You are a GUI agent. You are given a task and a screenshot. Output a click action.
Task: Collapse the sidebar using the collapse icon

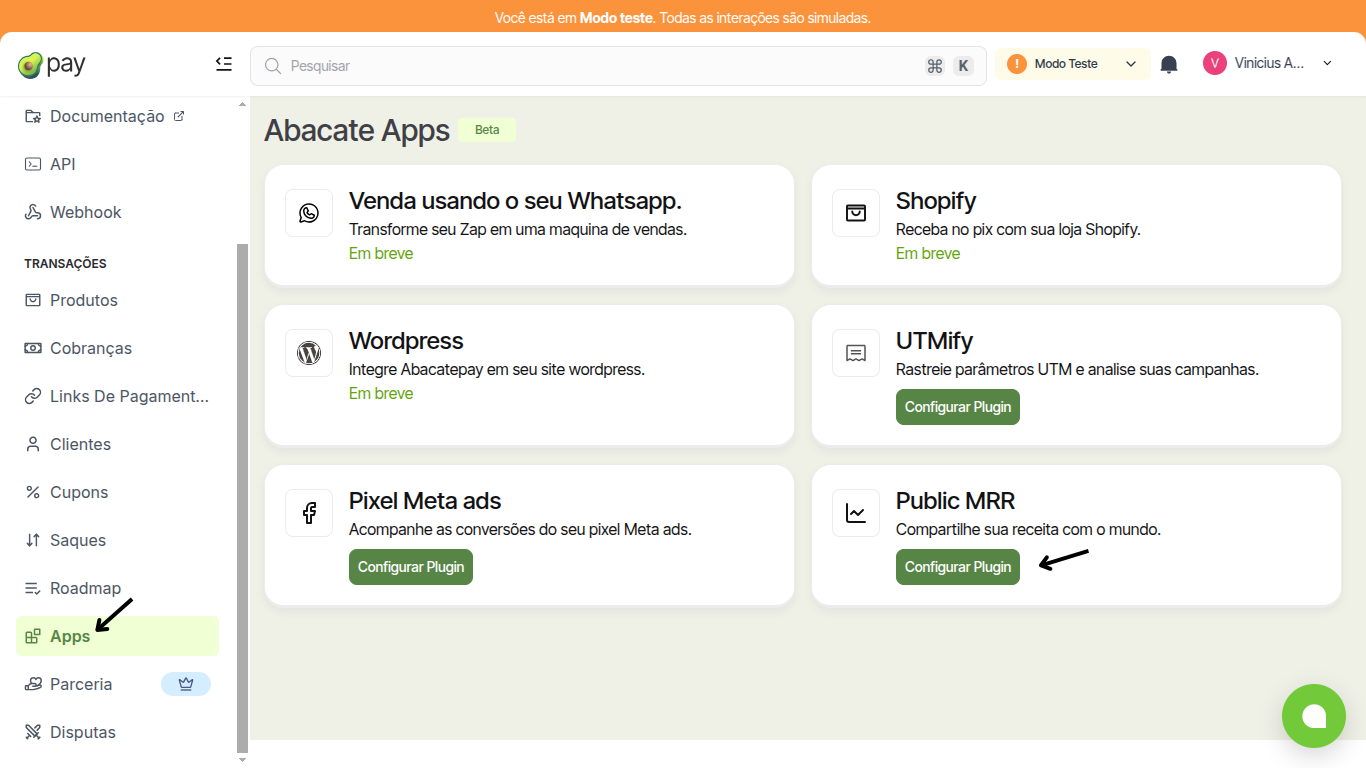tap(224, 63)
